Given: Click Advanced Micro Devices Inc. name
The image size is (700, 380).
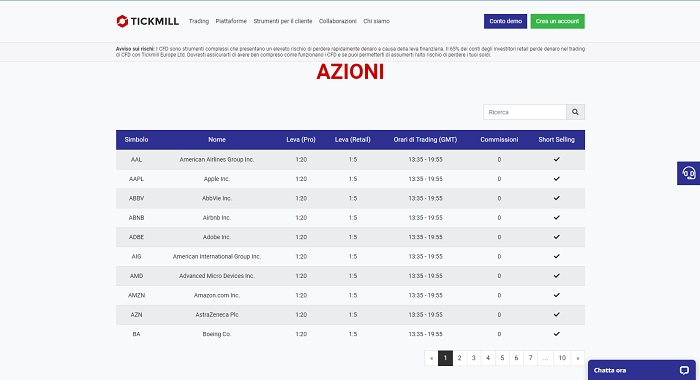Looking at the screenshot, I should [217, 276].
